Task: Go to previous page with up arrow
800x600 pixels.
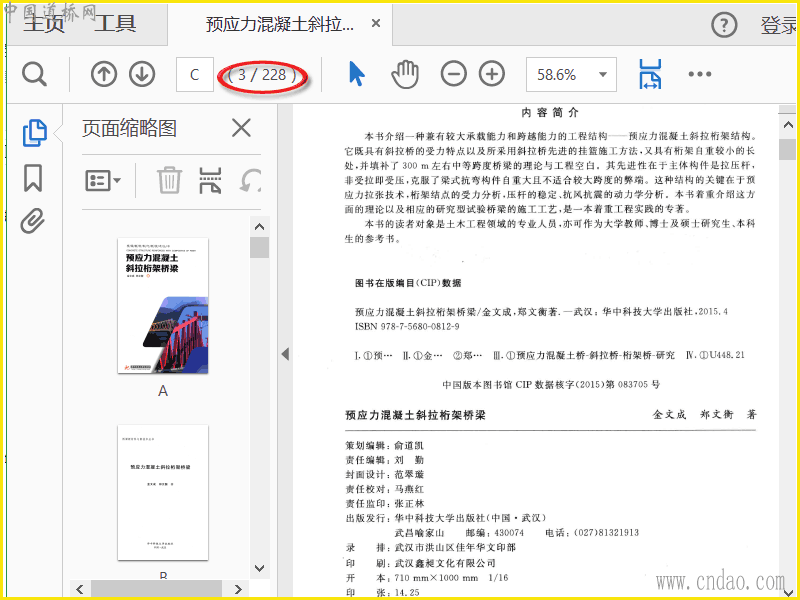Action: pyautogui.click(x=104, y=74)
